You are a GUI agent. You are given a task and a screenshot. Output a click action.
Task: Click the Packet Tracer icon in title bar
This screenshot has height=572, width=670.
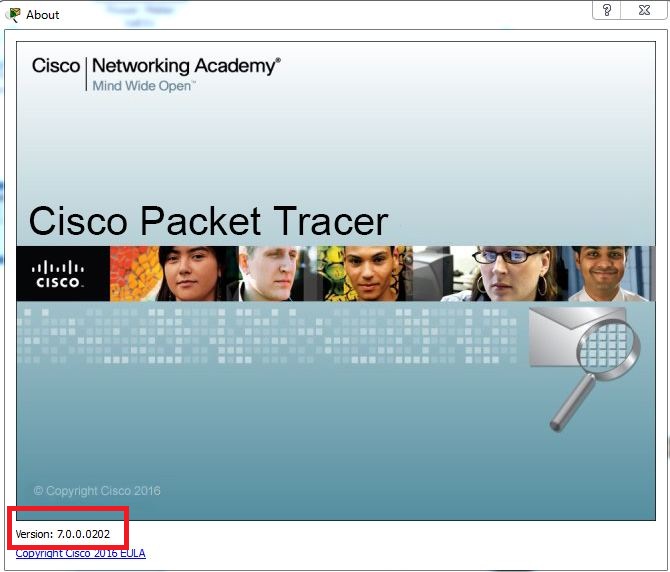pos(13,15)
